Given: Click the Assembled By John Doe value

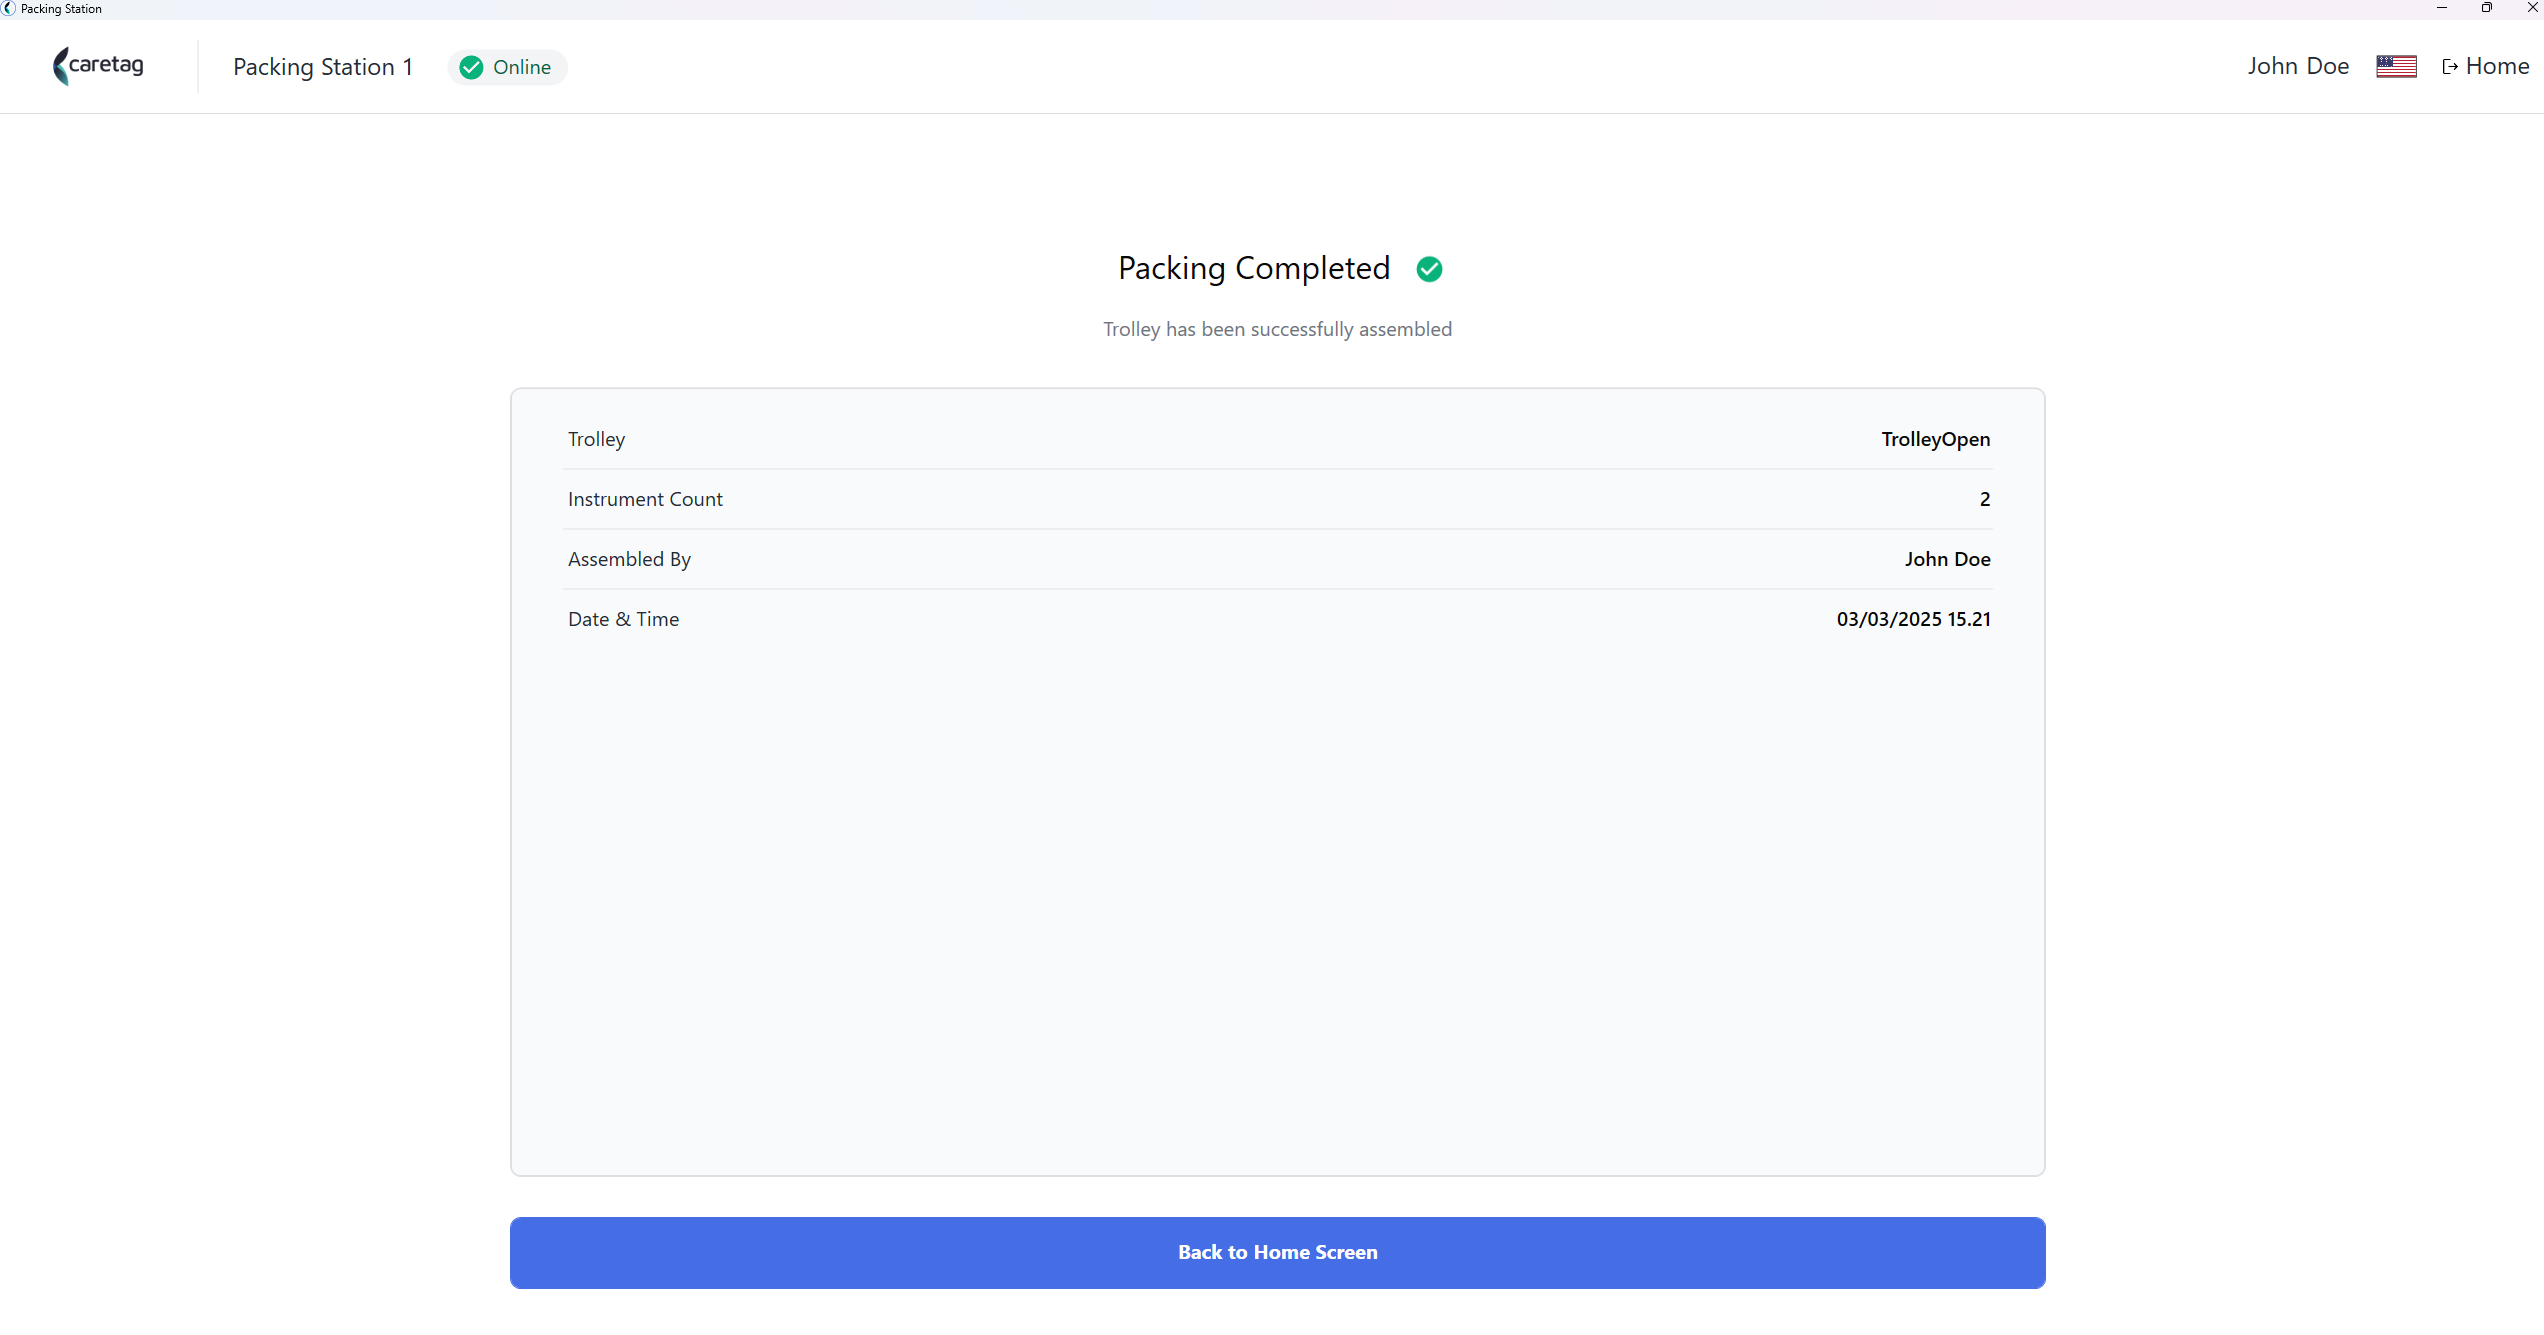Looking at the screenshot, I should [x=1947, y=559].
